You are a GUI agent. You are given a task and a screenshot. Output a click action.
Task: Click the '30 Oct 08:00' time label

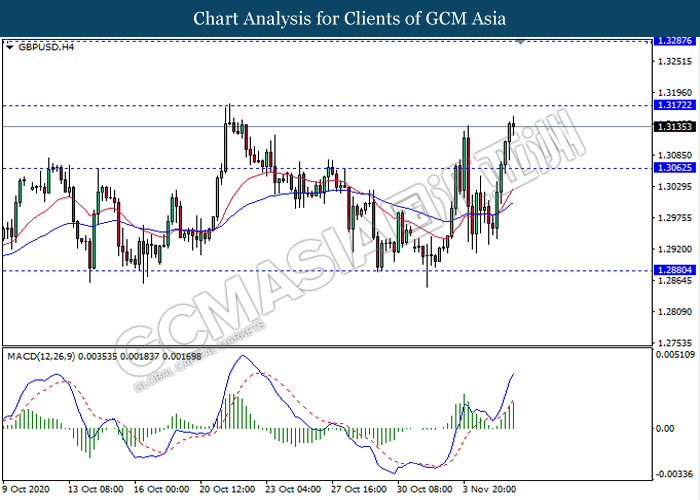click(425, 489)
